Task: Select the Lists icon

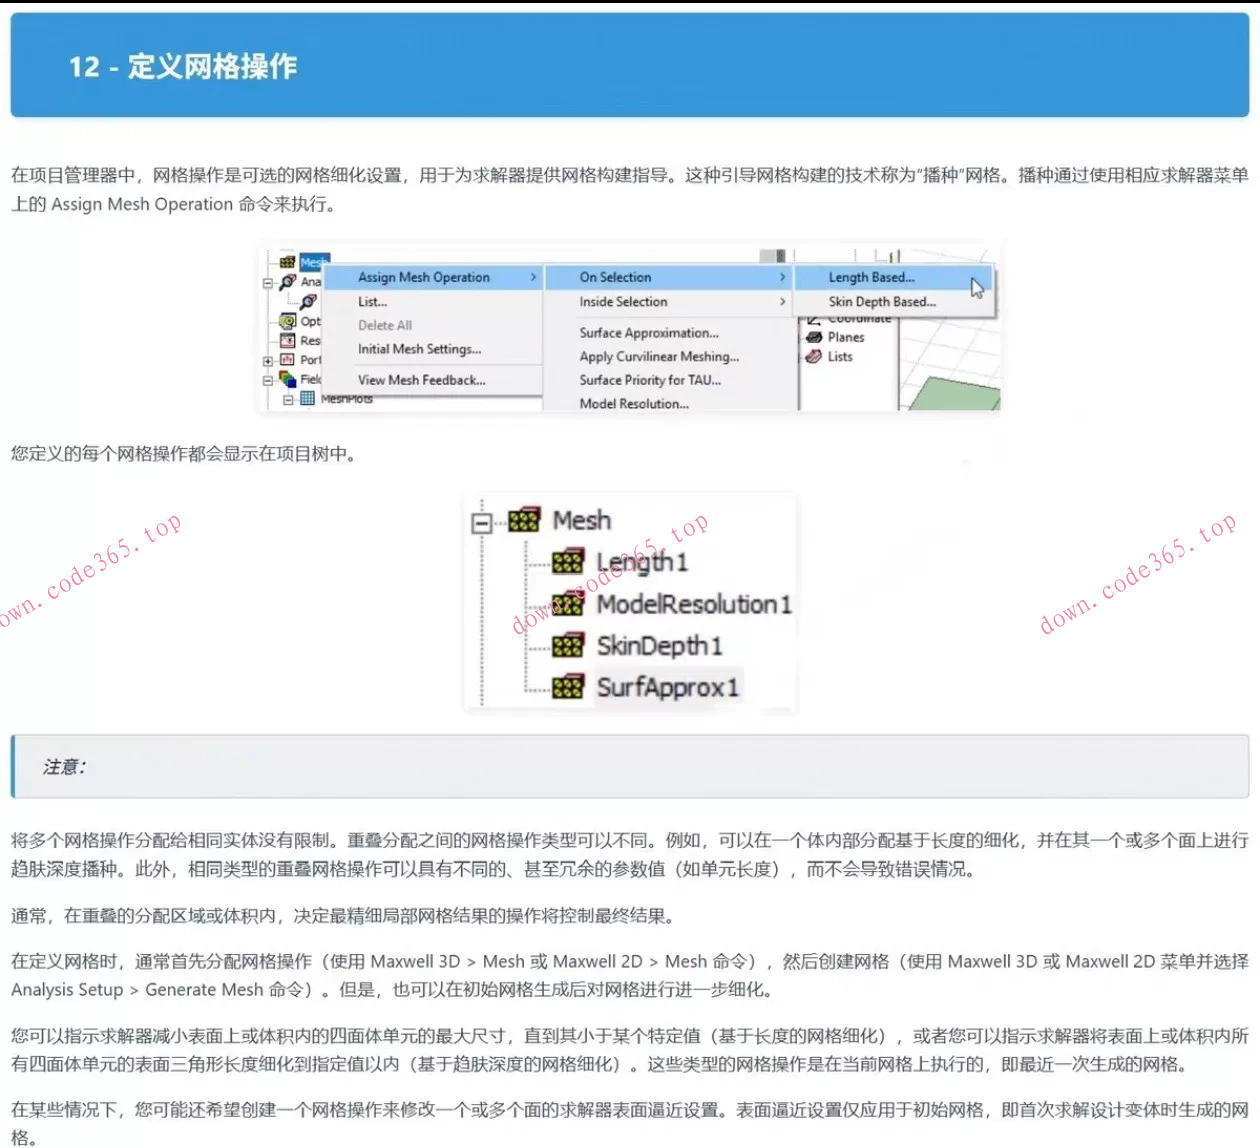Action: [812, 357]
